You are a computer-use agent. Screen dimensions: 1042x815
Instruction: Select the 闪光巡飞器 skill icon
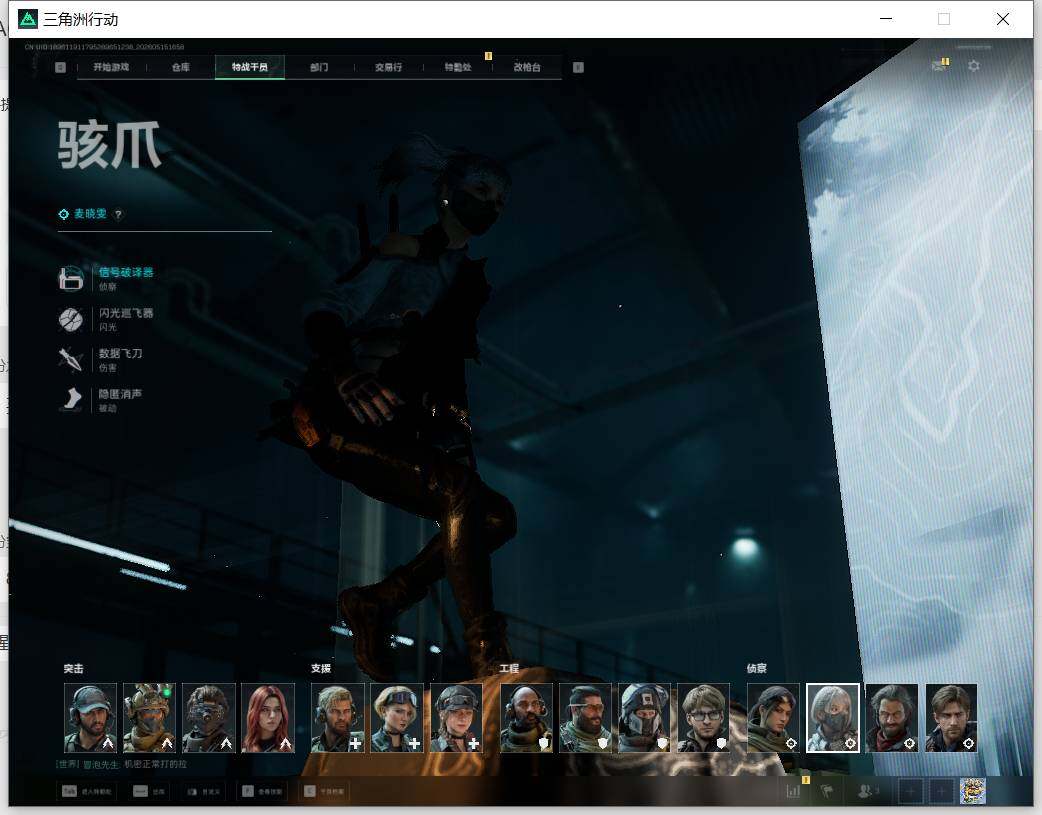click(70, 319)
